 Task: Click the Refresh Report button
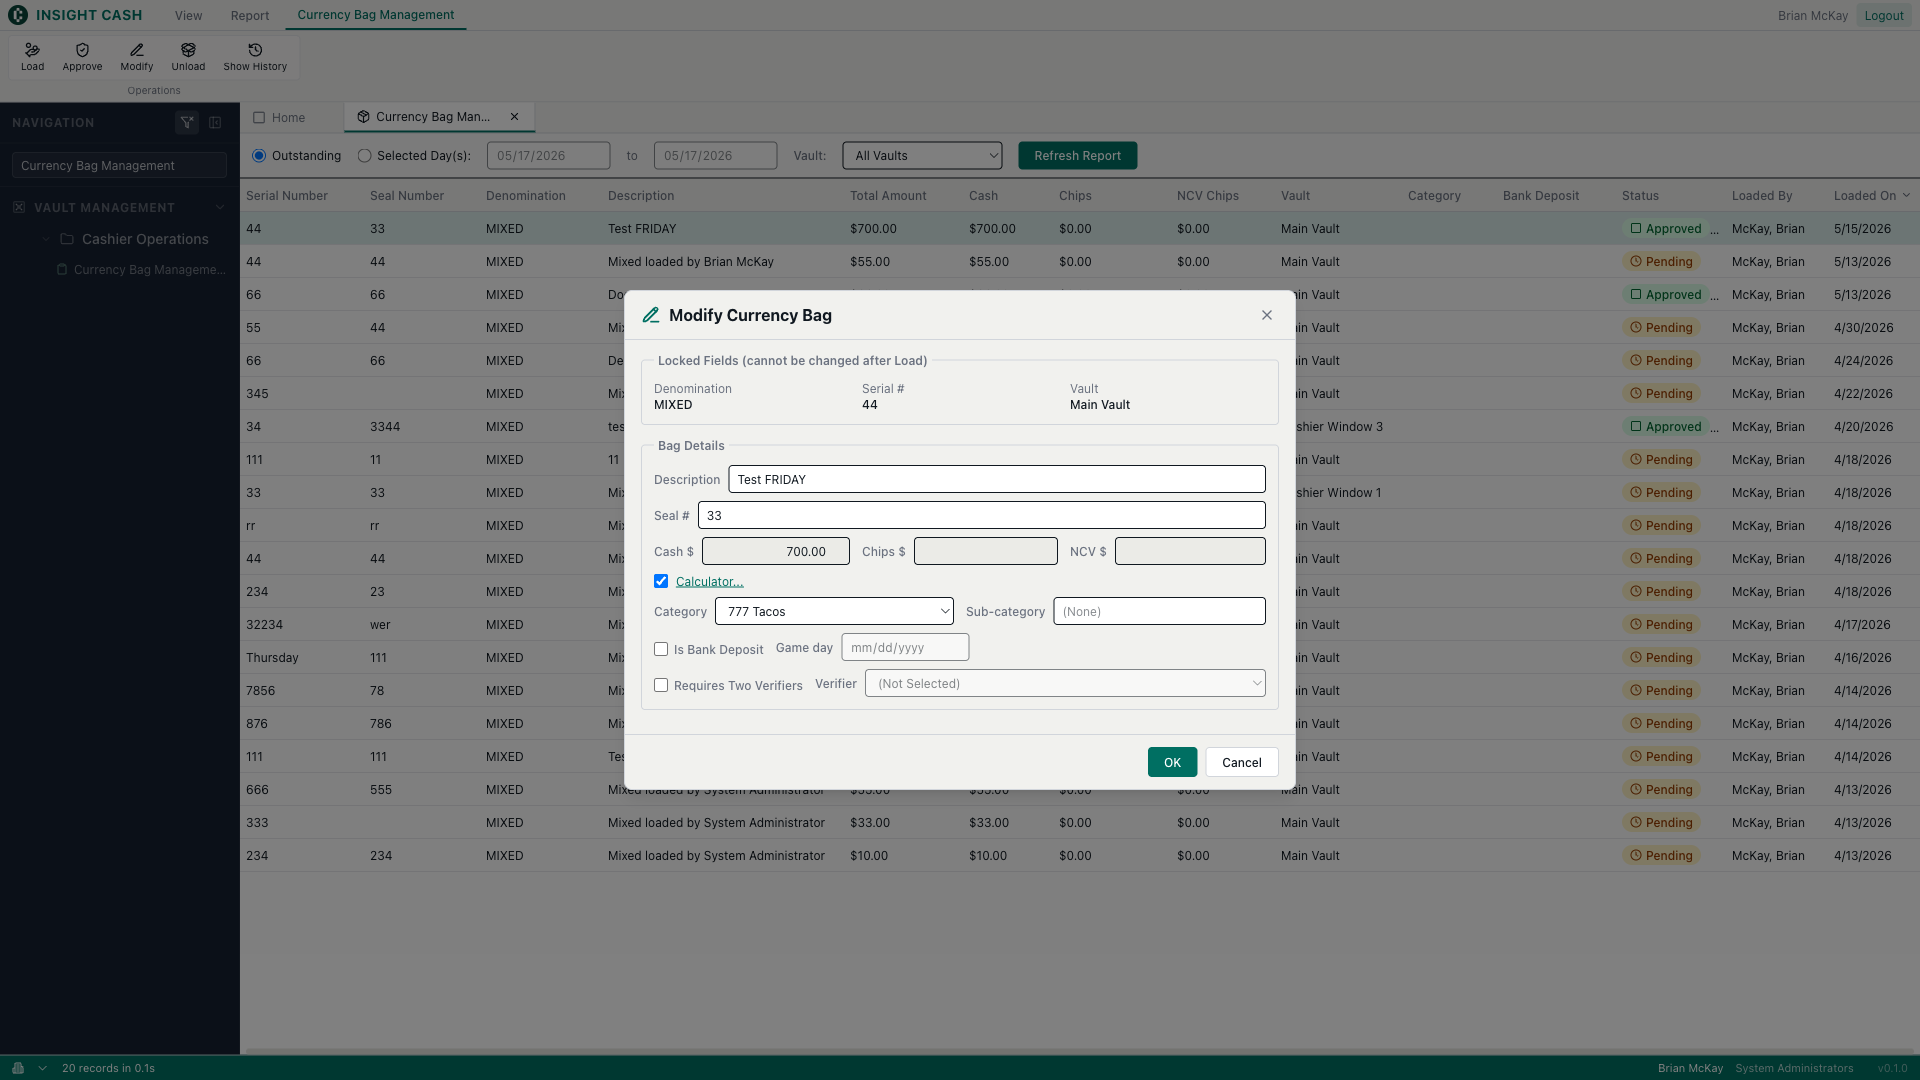[1077, 156]
